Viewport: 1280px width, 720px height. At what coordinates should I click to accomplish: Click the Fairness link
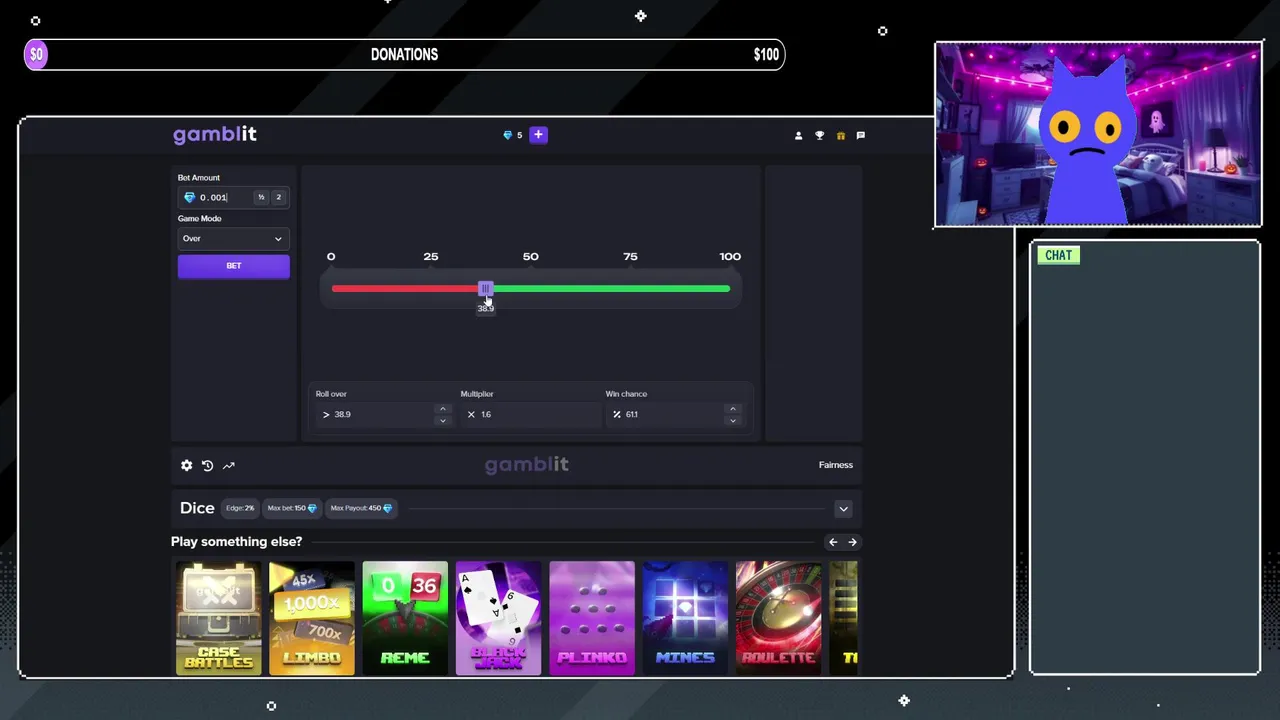click(x=836, y=465)
